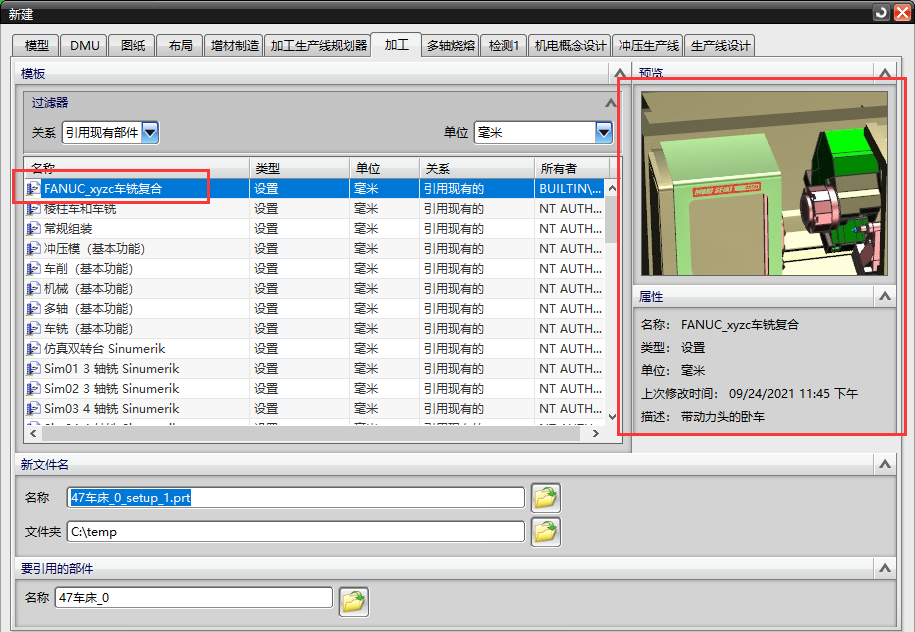Select the 棱柱车和车铣 template row
The width and height of the screenshot is (915, 632).
click(314, 209)
